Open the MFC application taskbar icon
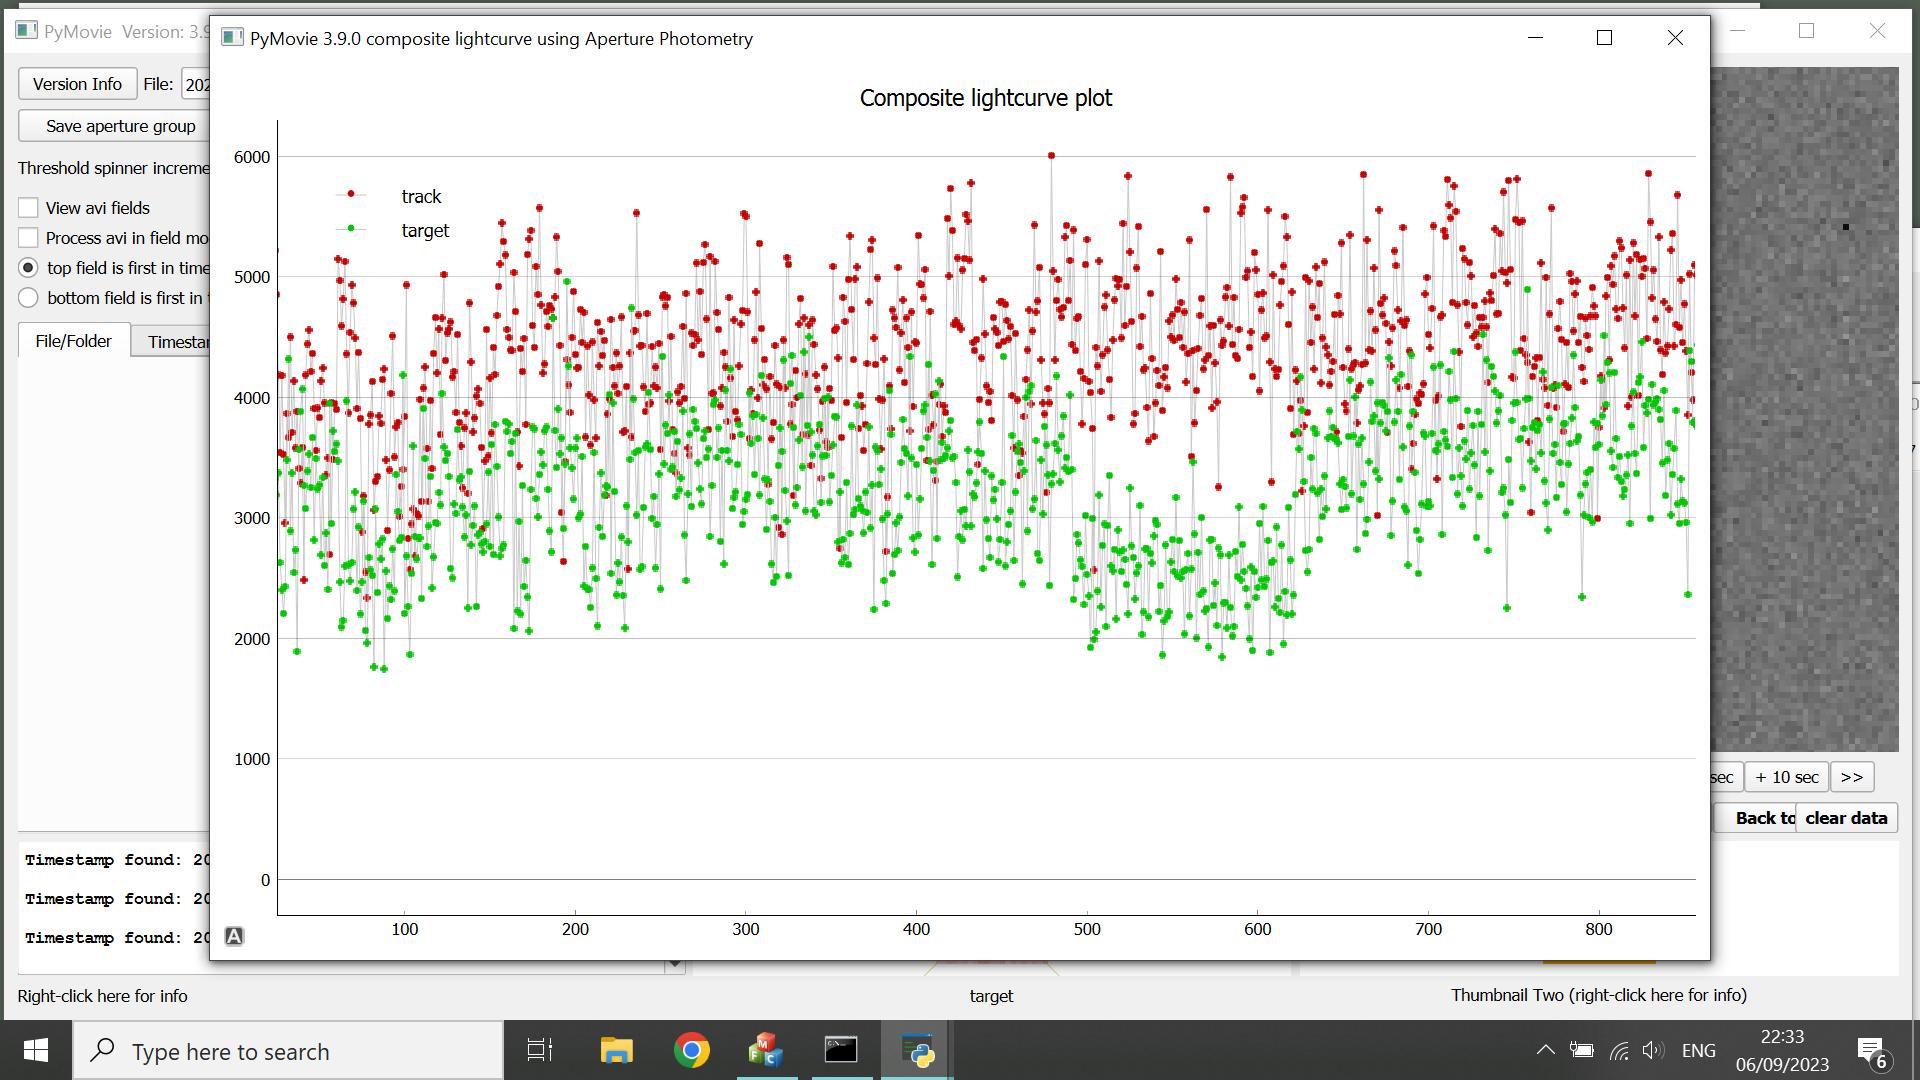Screen dimensions: 1920x1080 coord(766,1051)
